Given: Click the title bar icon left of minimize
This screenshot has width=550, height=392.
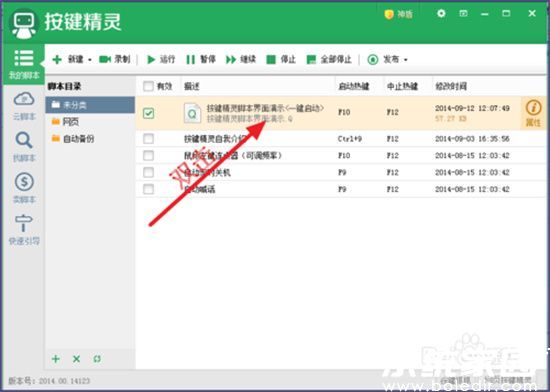Looking at the screenshot, I should point(463,14).
